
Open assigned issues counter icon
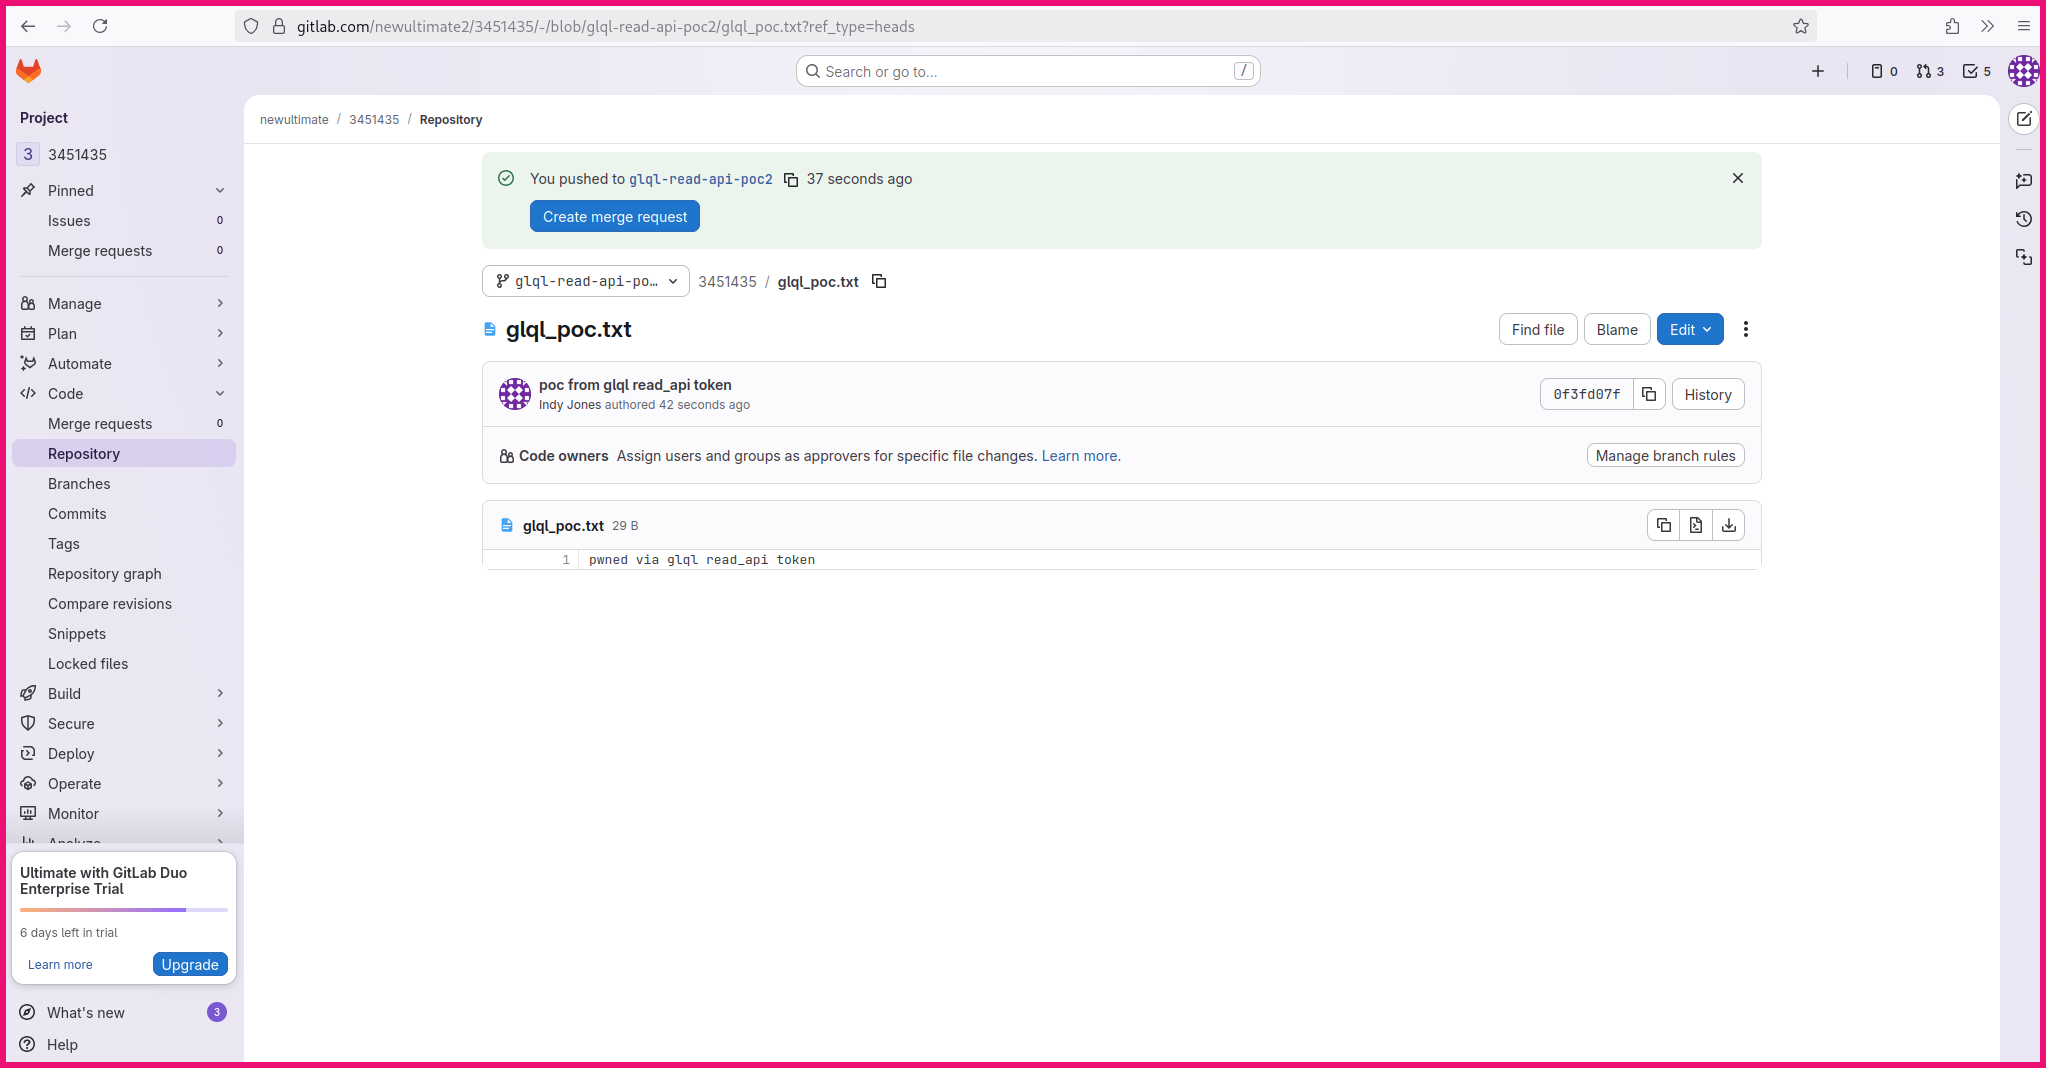pyautogui.click(x=1884, y=71)
